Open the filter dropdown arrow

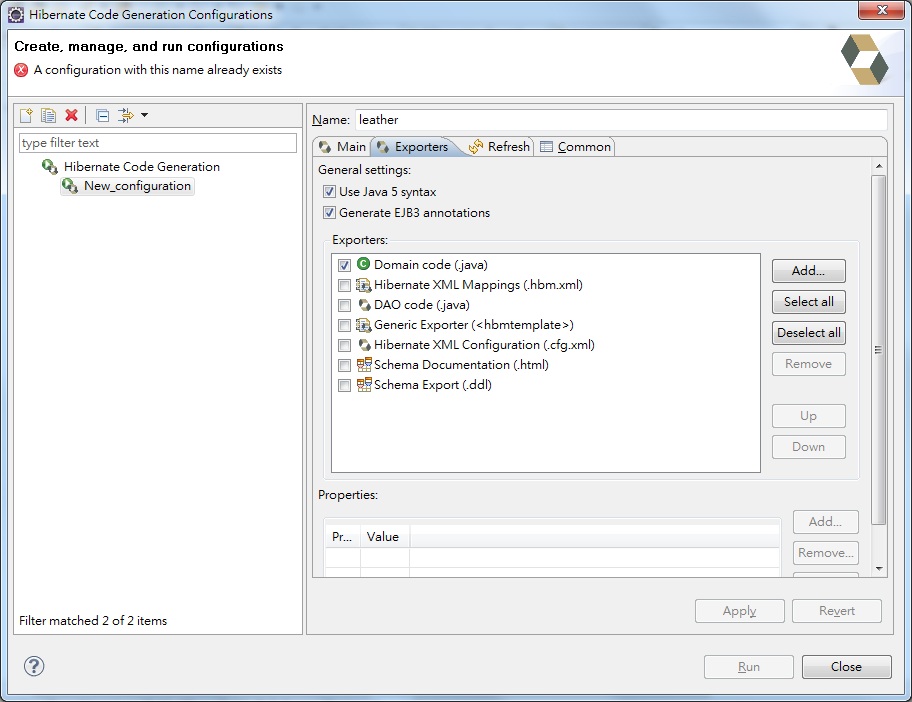[x=144, y=115]
